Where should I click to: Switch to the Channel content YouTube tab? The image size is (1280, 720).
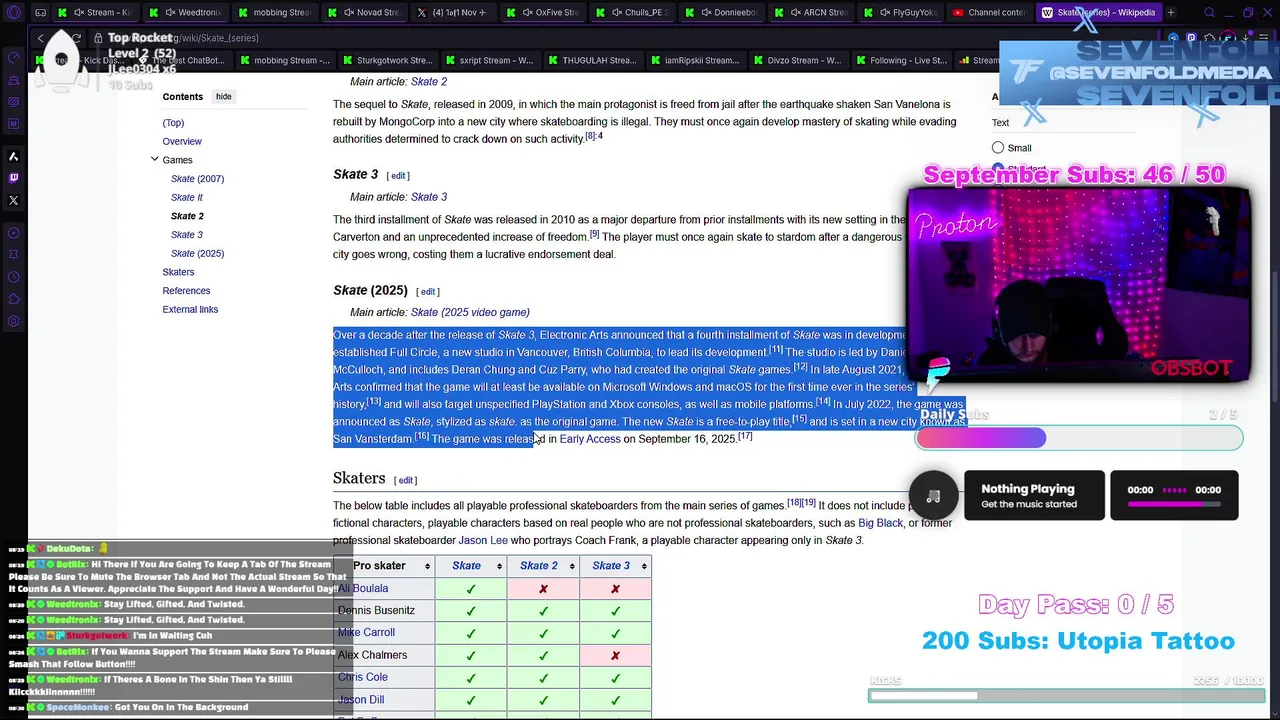pos(988,13)
